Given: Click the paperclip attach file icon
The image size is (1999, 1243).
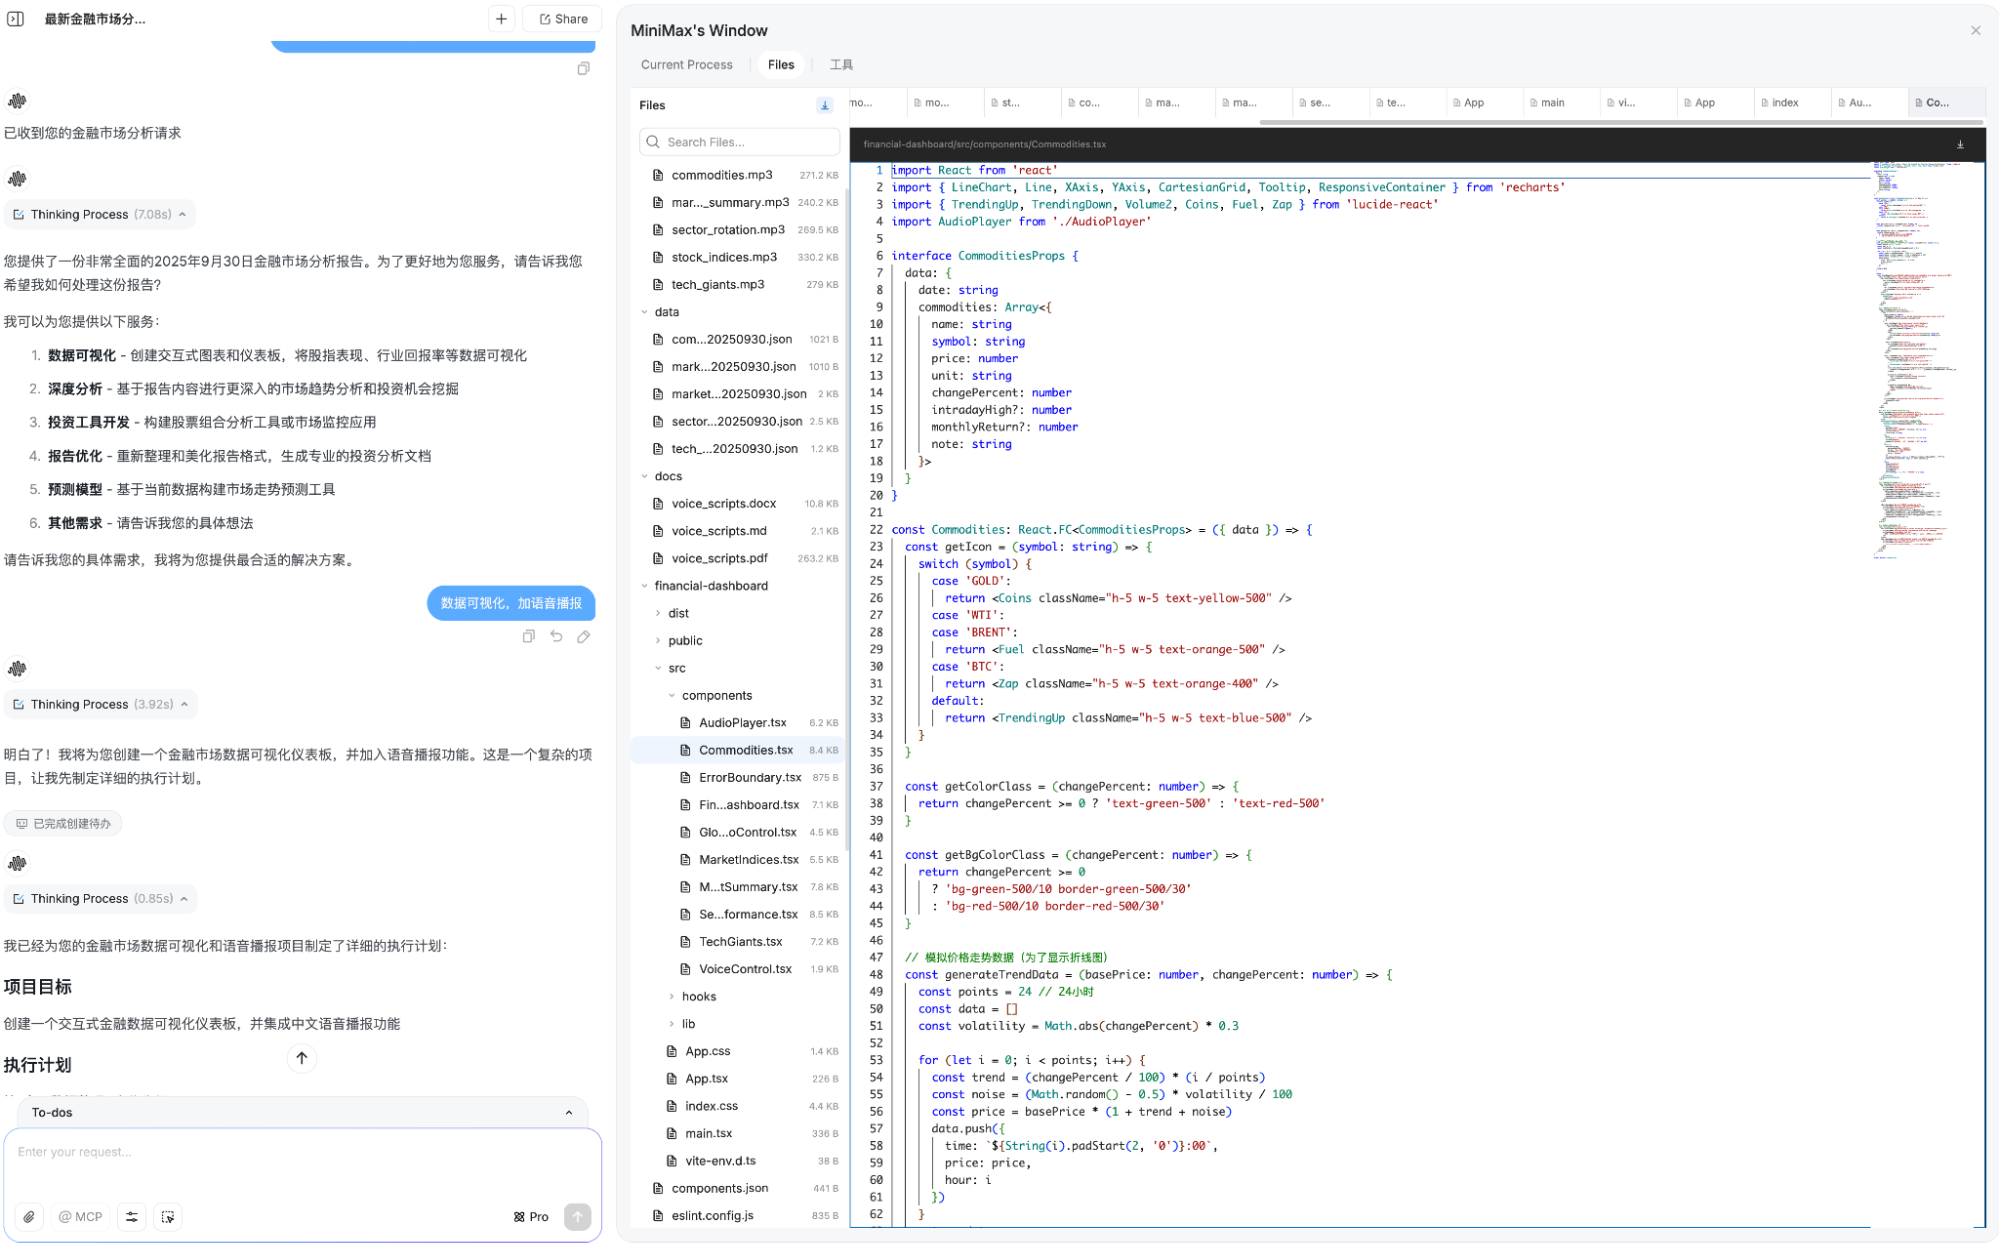Looking at the screenshot, I should click(29, 1217).
